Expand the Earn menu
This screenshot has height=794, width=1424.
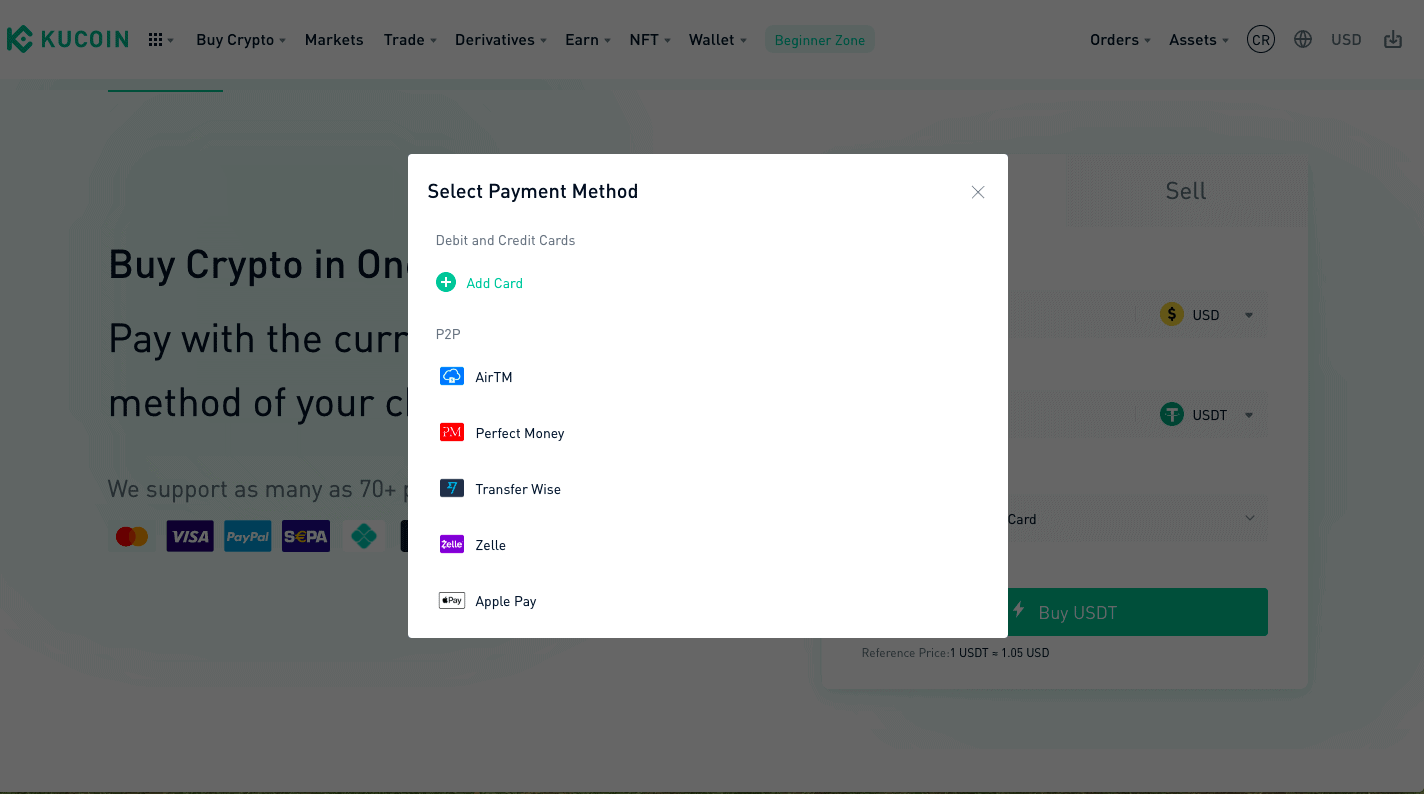click(x=588, y=40)
